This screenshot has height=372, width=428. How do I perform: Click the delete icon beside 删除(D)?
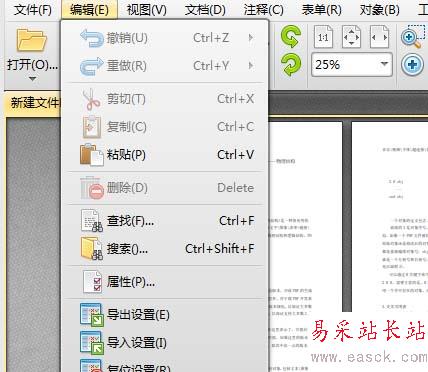[x=92, y=188]
